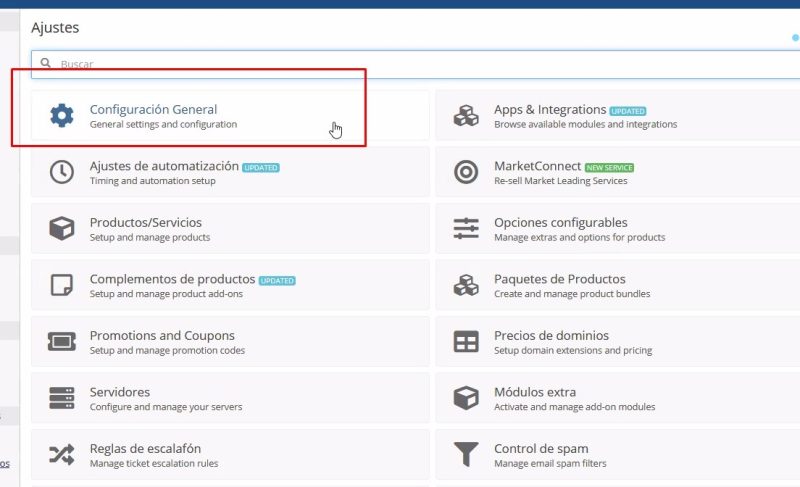Click the sliders icon for Opciones configurables
This screenshot has height=487, width=800.
pos(466,229)
